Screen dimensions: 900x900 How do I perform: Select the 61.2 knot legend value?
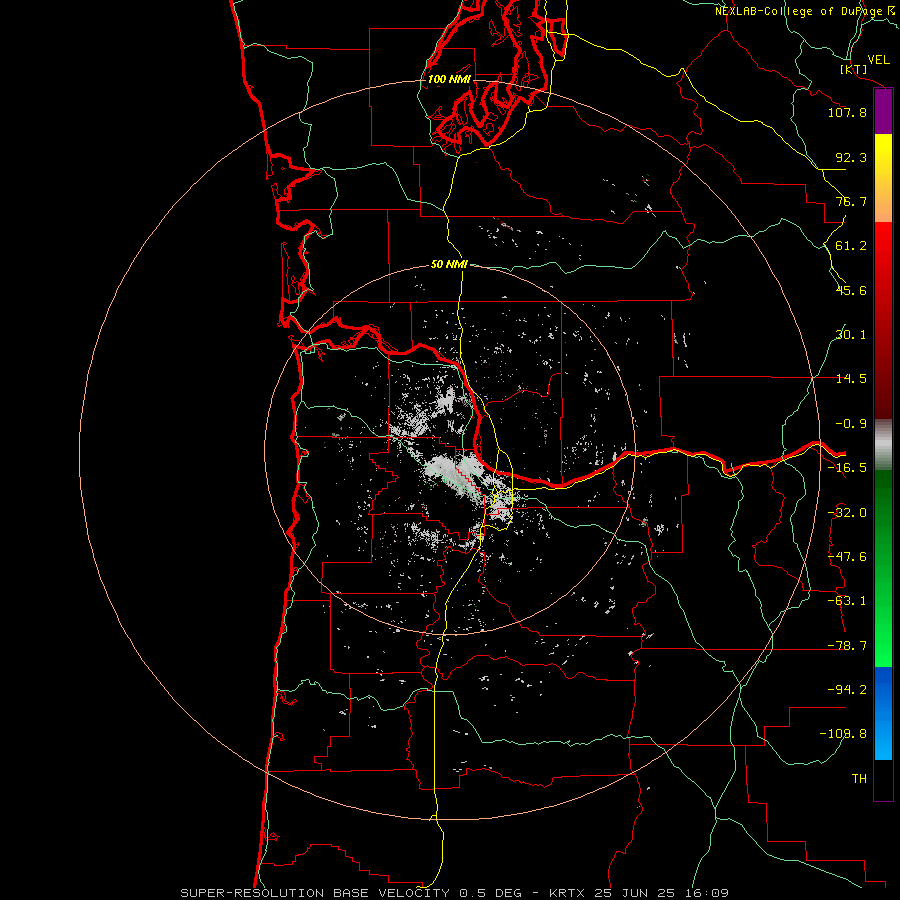click(851, 246)
